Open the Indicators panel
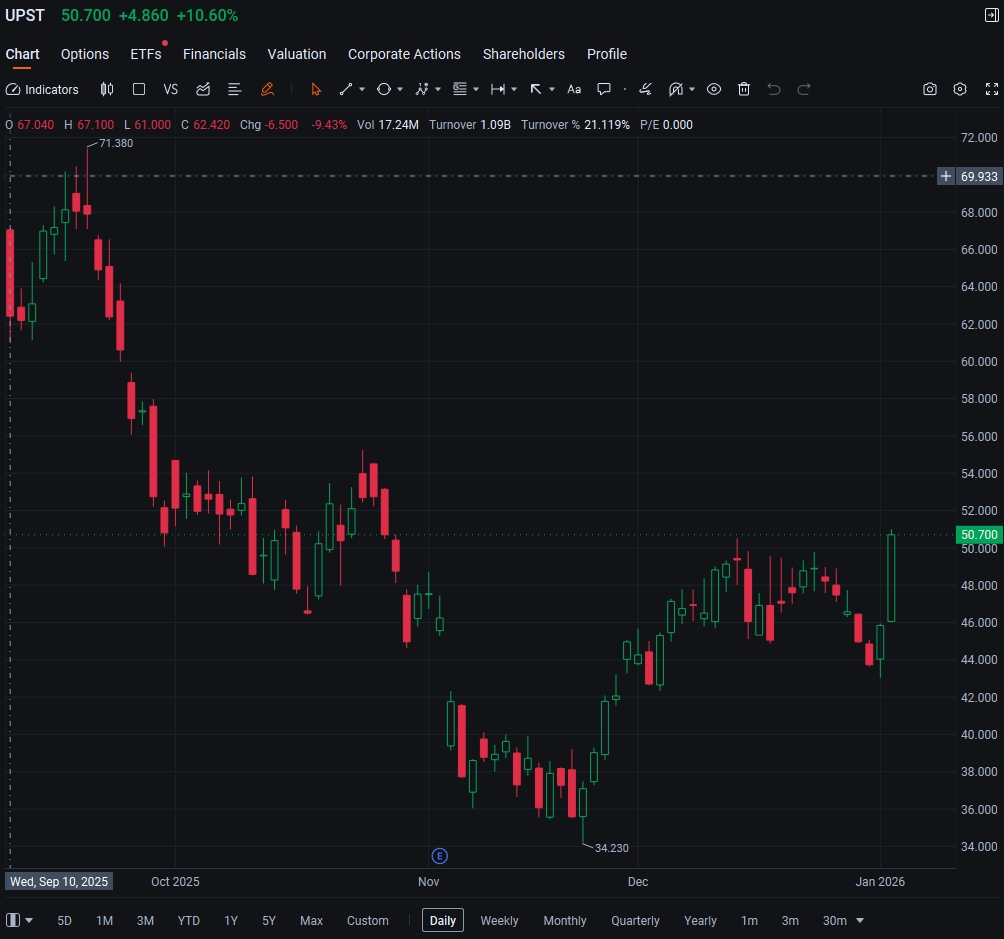Viewport: 1004px width, 939px height. click(42, 89)
